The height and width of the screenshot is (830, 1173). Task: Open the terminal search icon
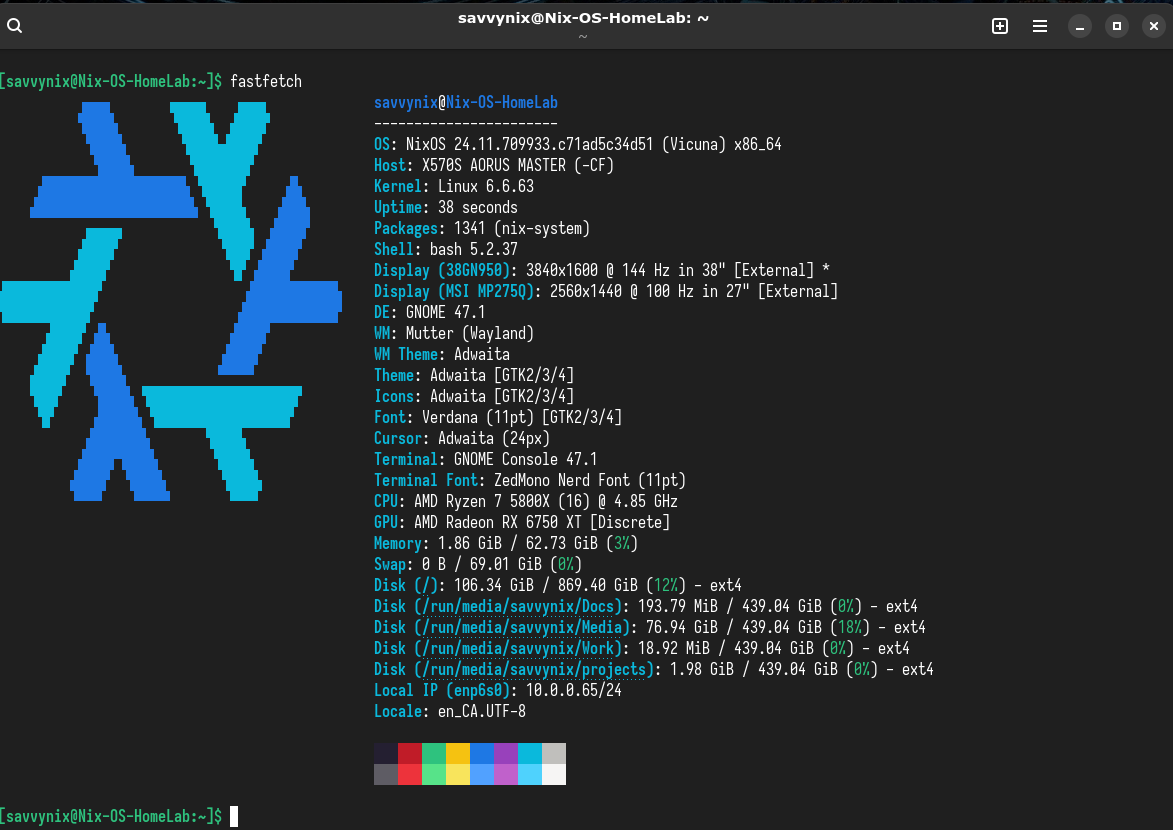point(15,26)
